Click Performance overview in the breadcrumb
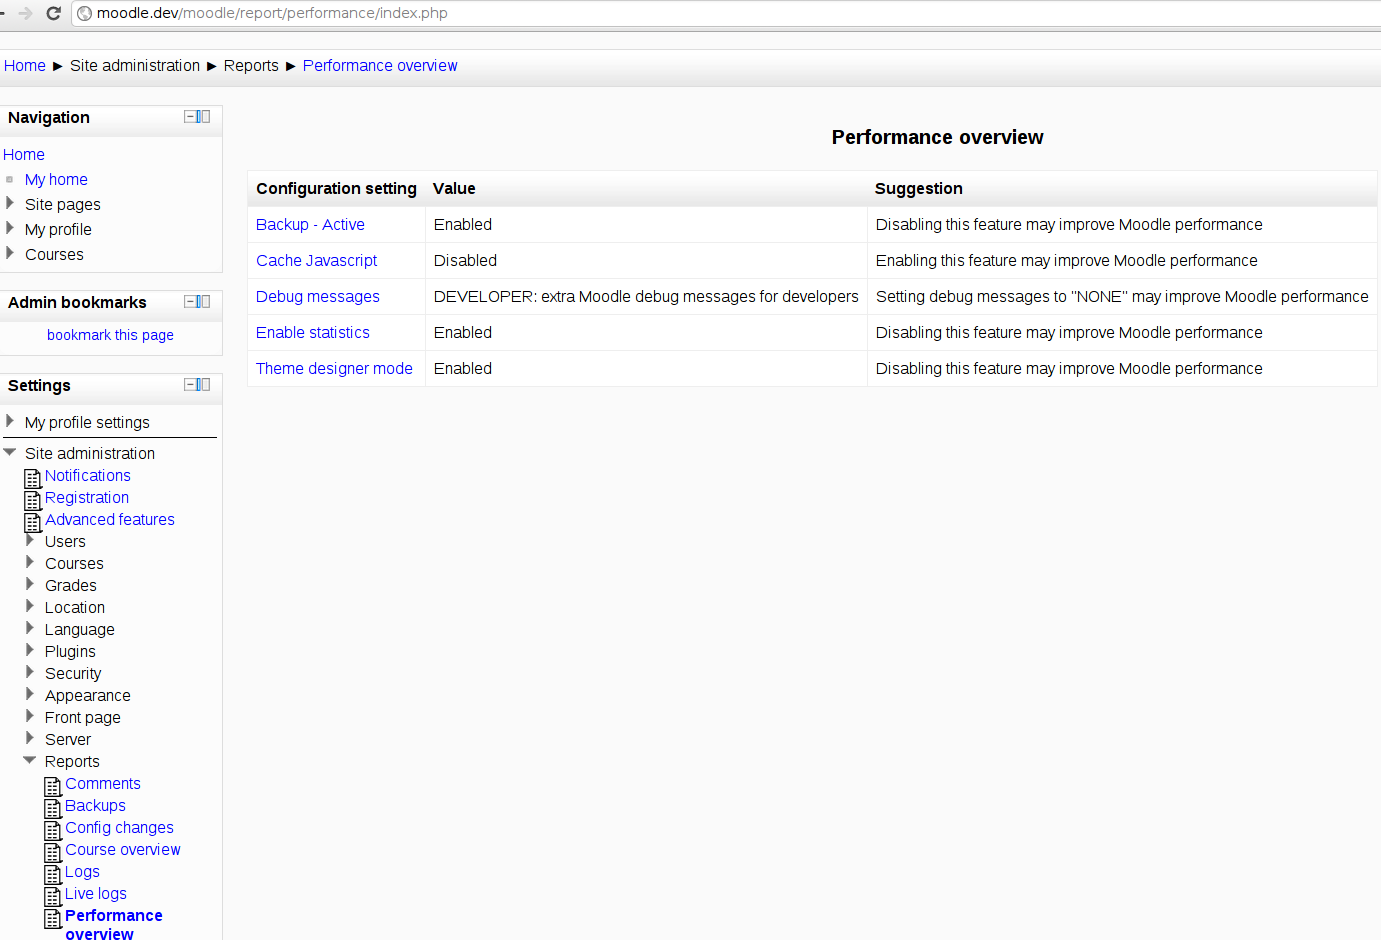This screenshot has width=1381, height=940. tap(380, 66)
